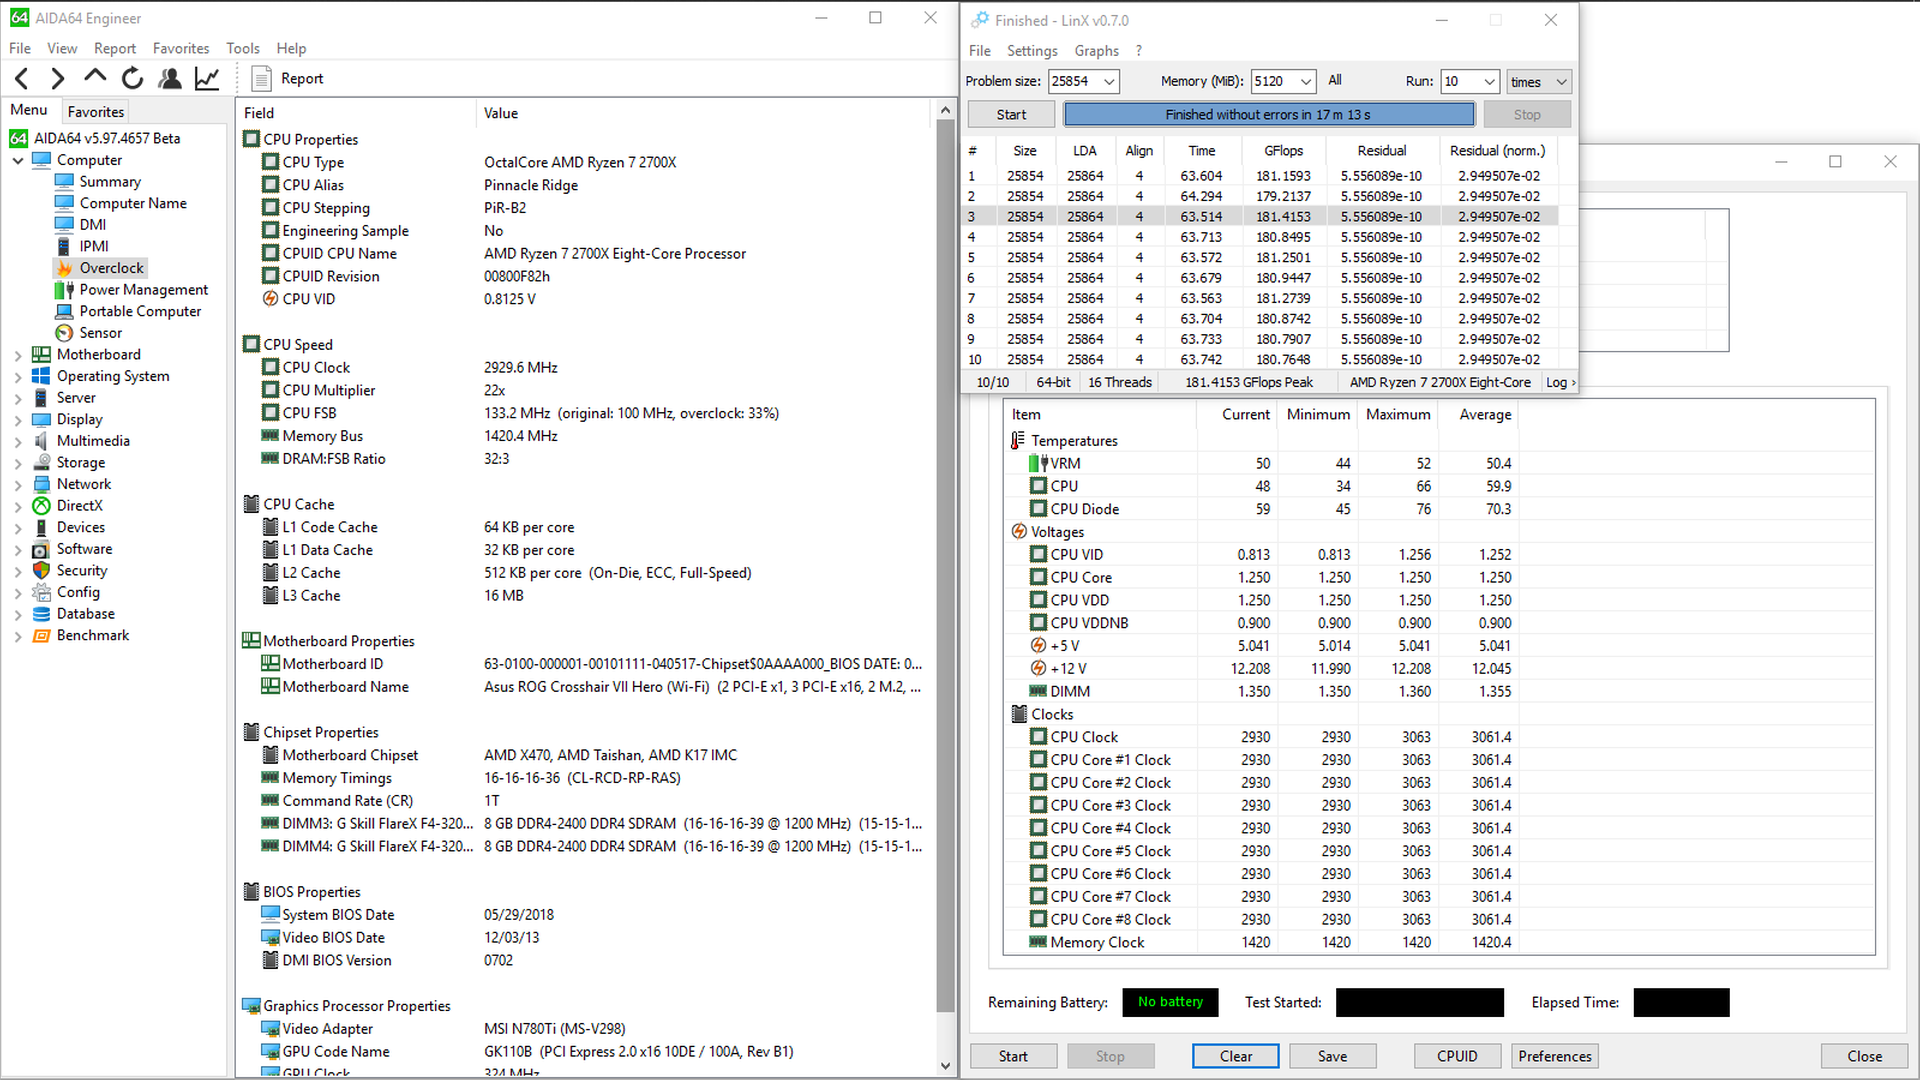Open Power Management in the tree
1920x1080 pixels.
click(x=144, y=290)
